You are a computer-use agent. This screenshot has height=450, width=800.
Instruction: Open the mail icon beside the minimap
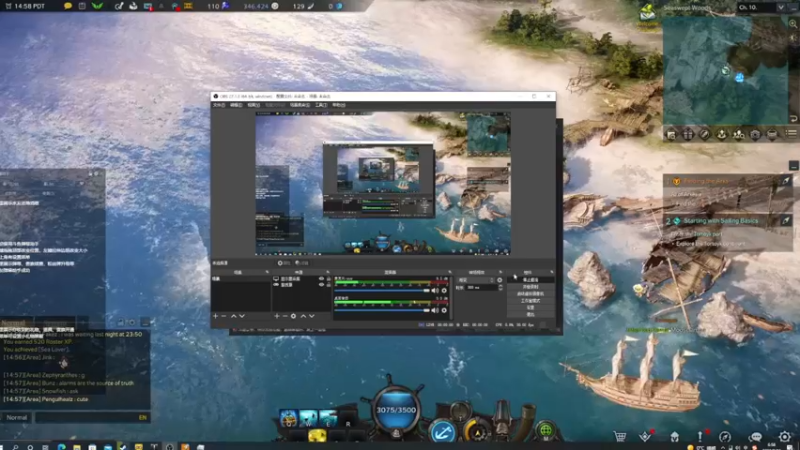[647, 12]
